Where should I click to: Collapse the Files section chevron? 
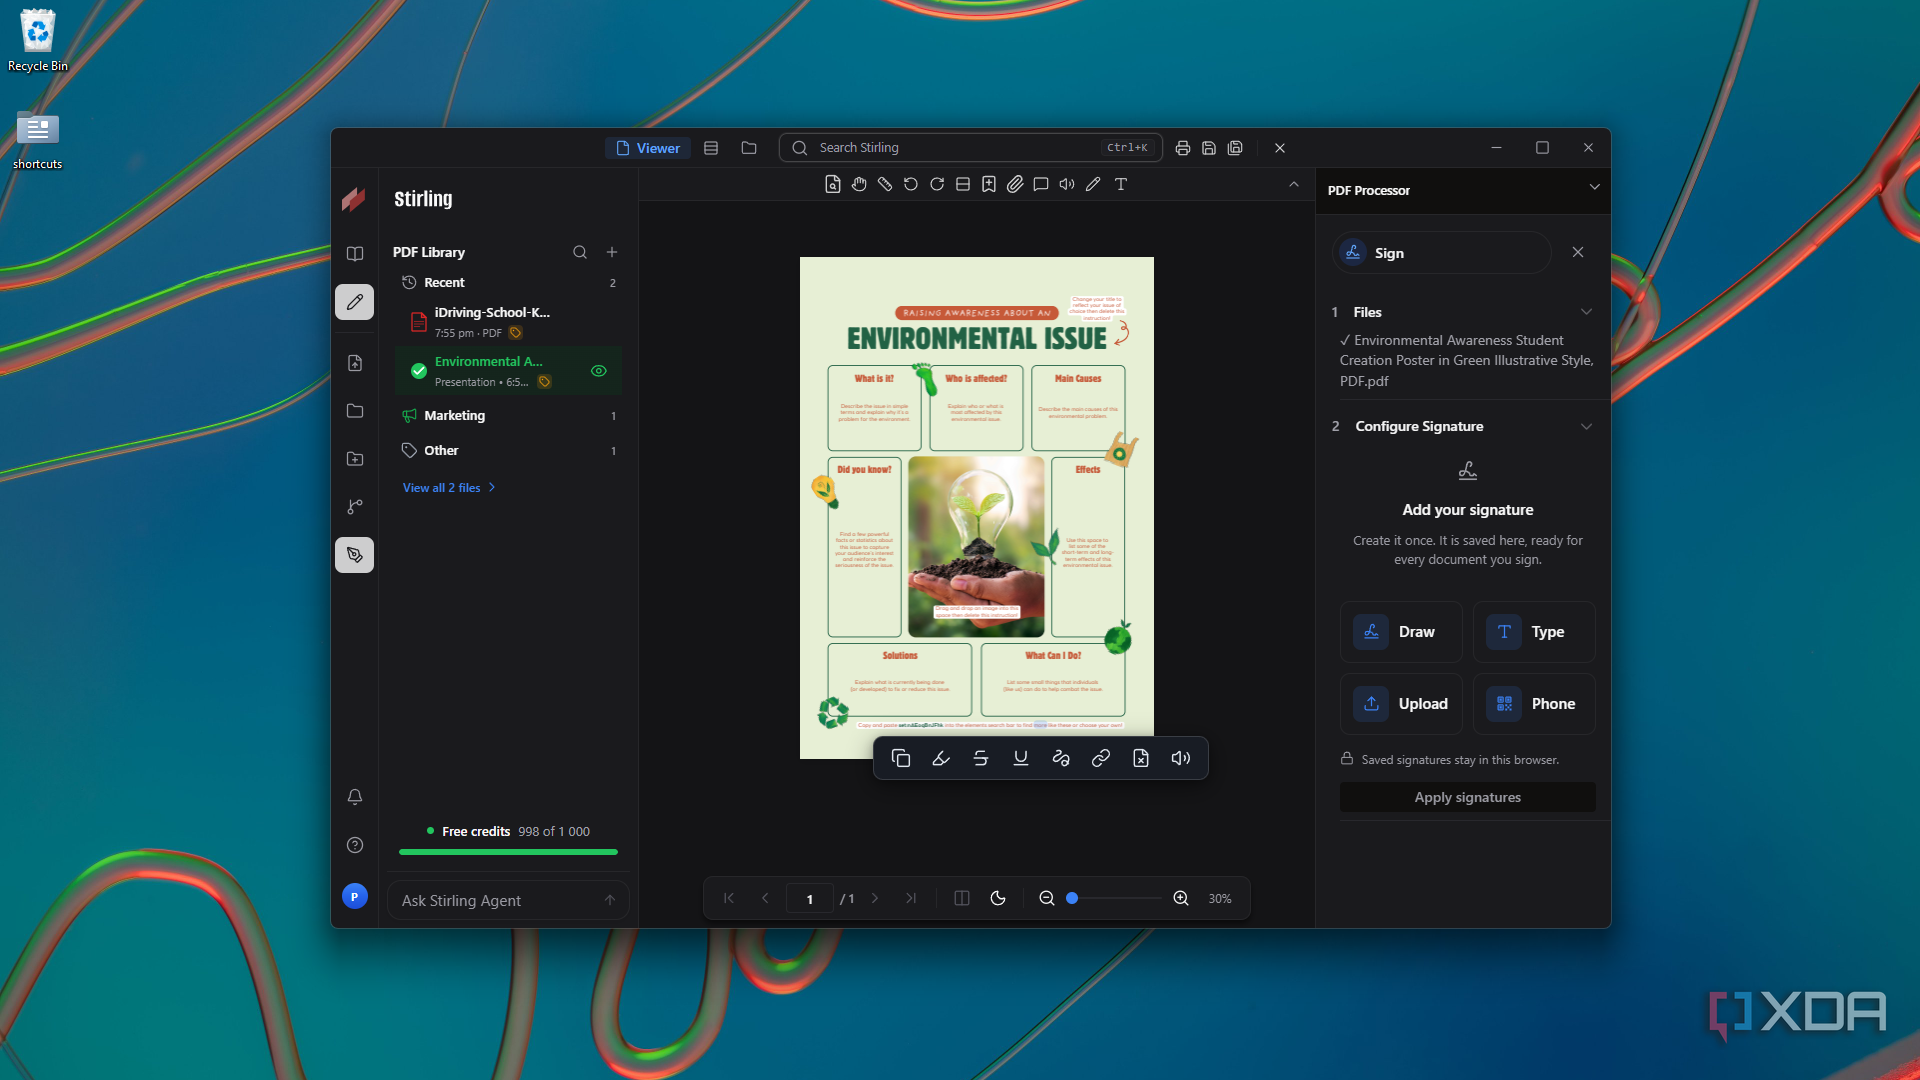[1586, 312]
